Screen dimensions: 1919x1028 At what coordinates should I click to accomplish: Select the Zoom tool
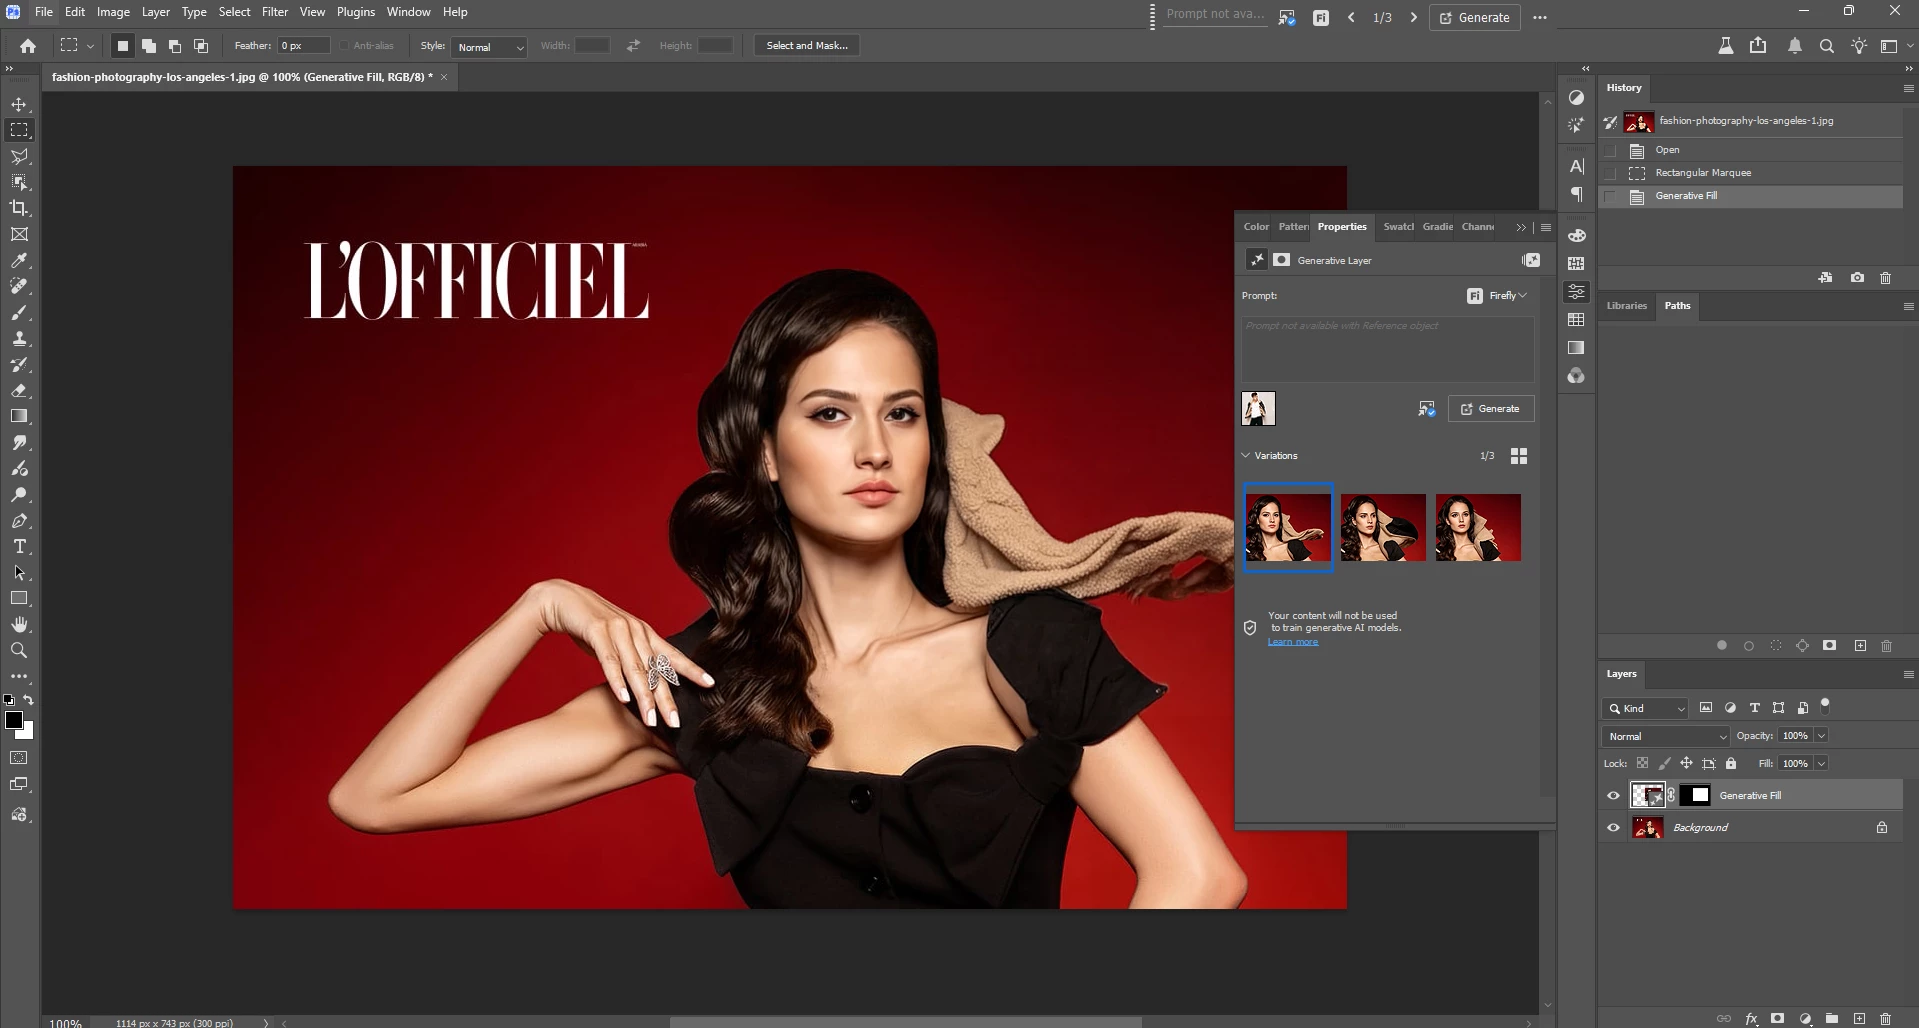coord(19,650)
